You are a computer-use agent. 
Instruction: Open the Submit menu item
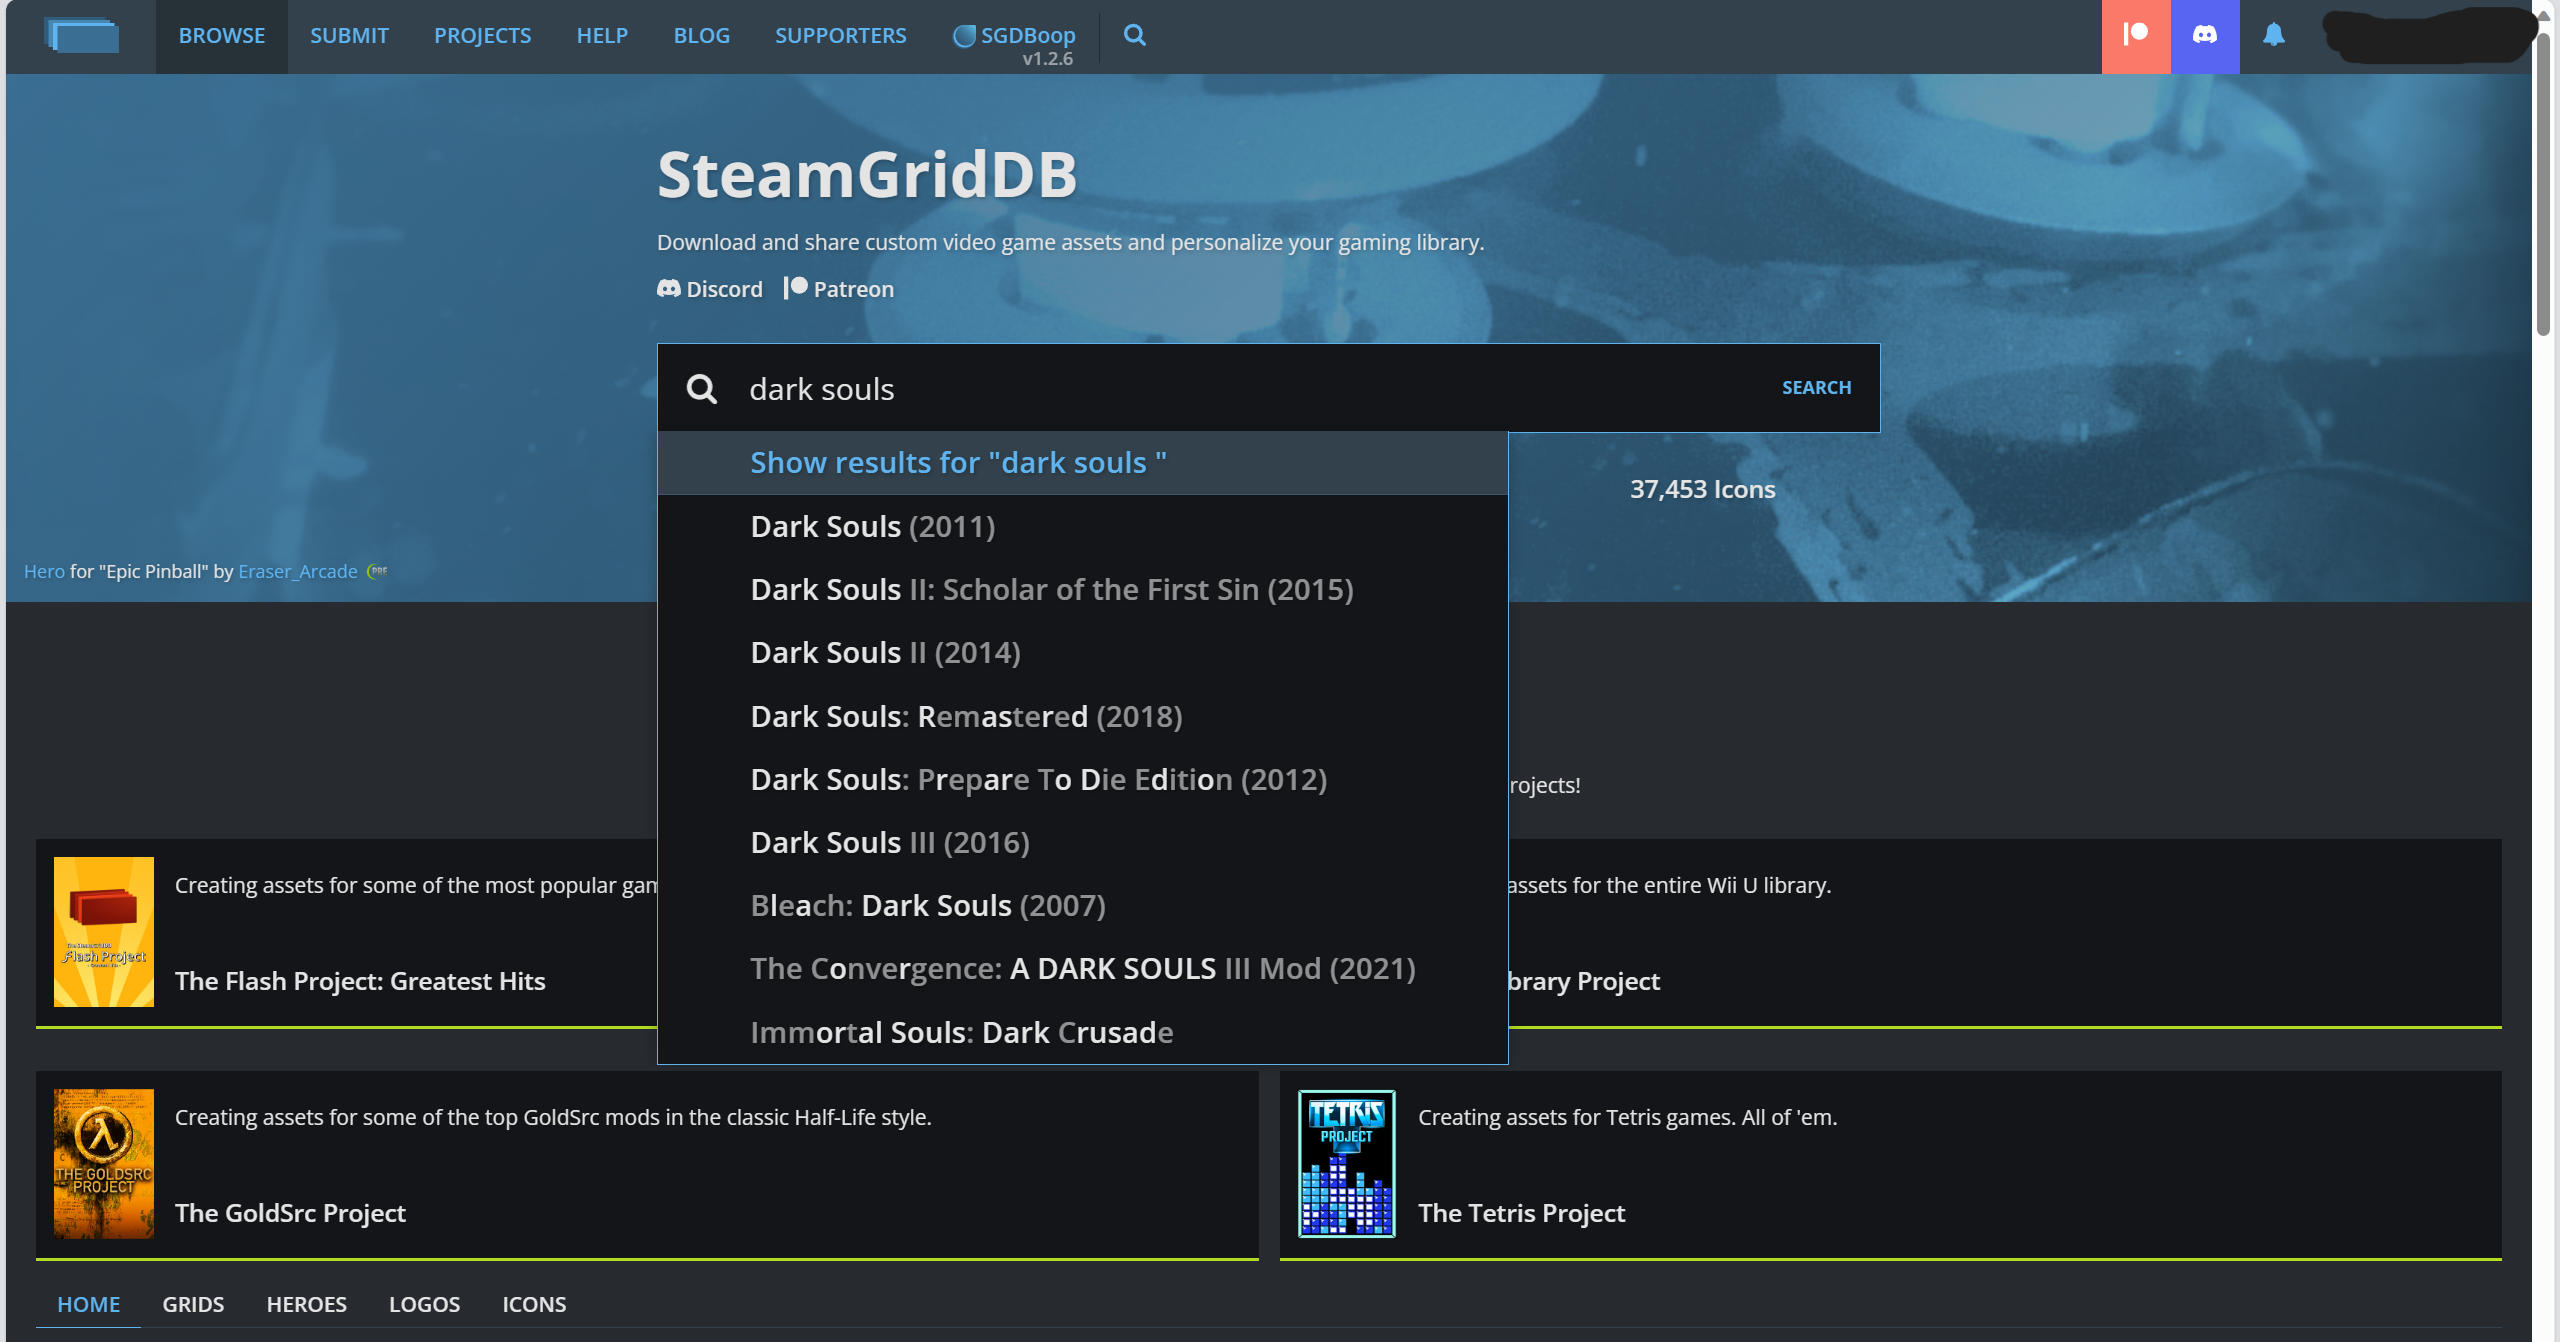tap(349, 36)
